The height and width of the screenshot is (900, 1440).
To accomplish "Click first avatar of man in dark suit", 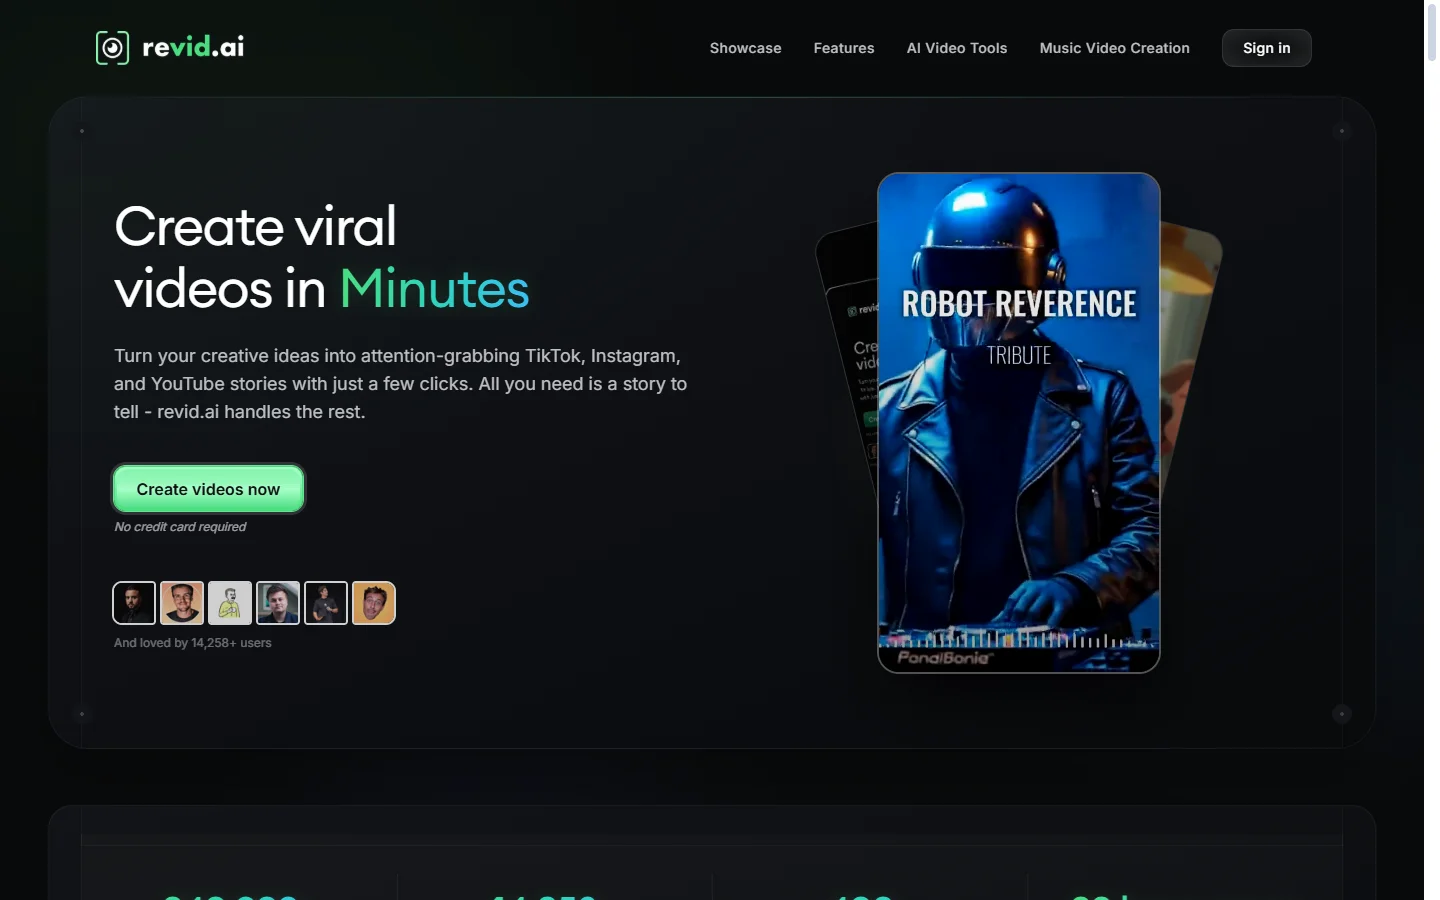I will coord(134,603).
